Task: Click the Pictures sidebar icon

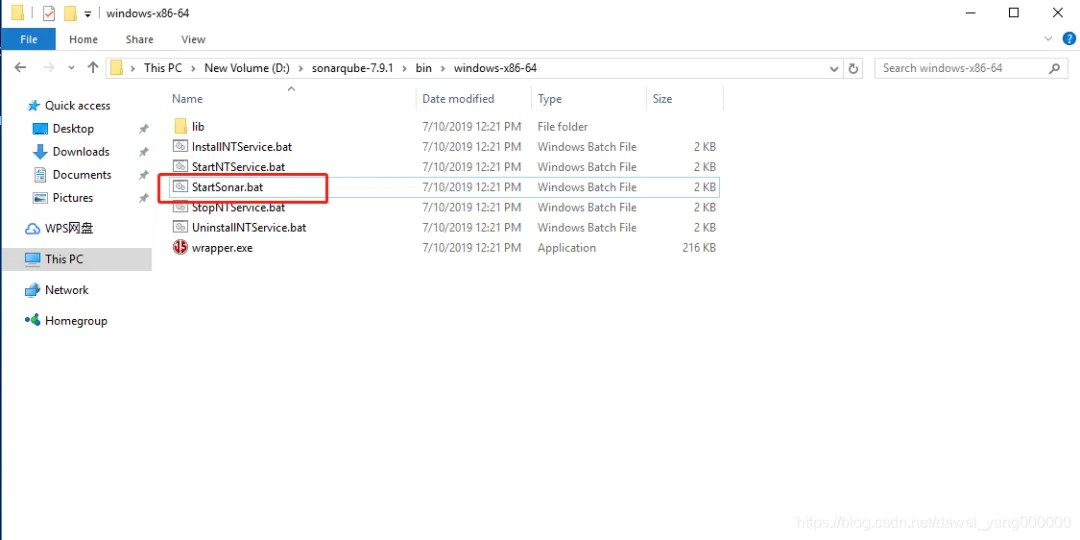Action: [41, 198]
